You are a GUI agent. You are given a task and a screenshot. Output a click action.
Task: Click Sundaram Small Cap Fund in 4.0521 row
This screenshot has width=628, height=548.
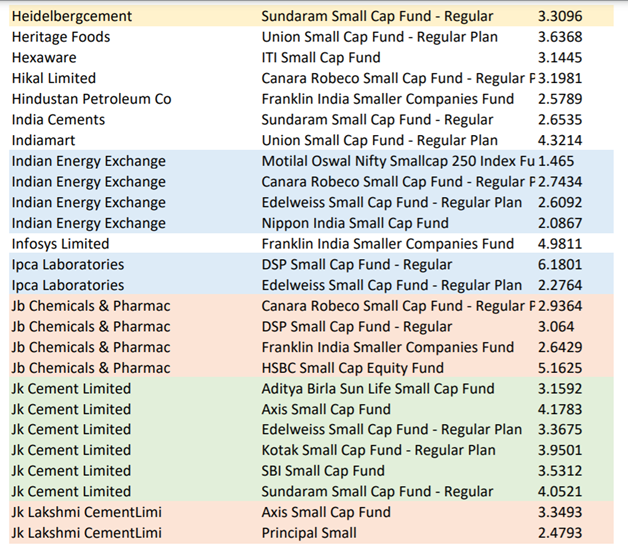[377, 492]
